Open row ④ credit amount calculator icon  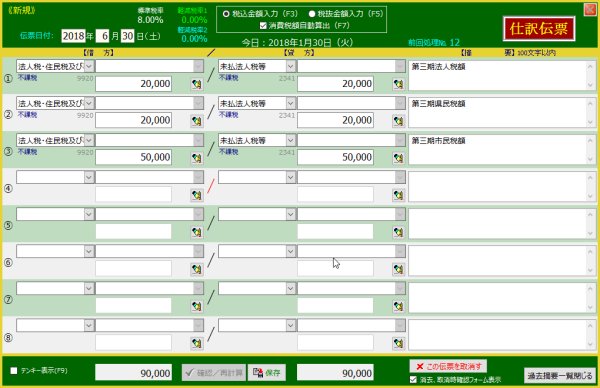[x=398, y=195]
